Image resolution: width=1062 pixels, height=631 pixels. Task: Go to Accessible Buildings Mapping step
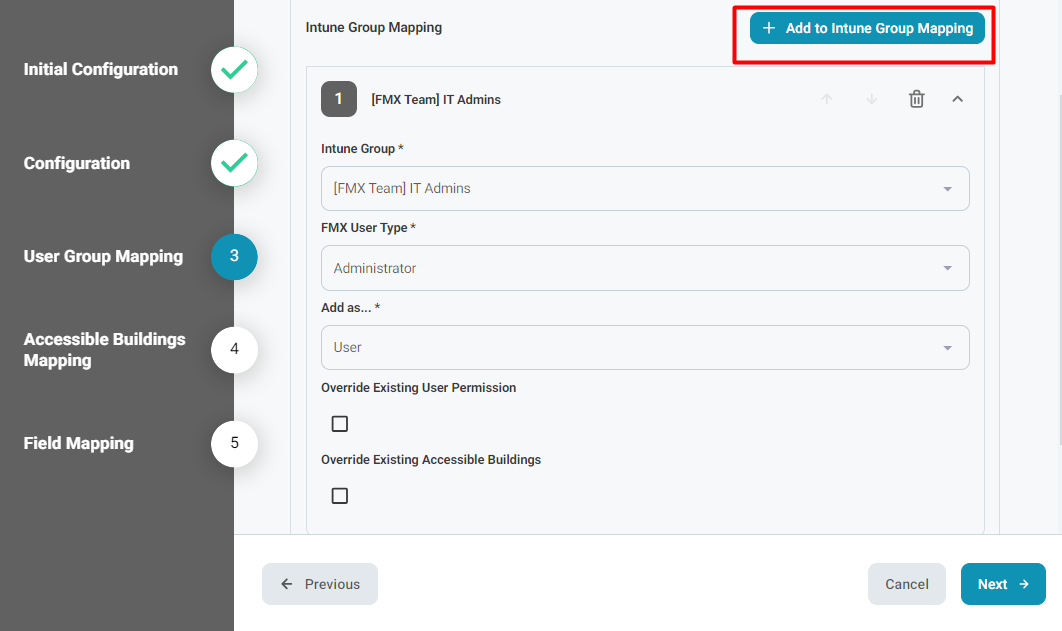[x=105, y=350]
